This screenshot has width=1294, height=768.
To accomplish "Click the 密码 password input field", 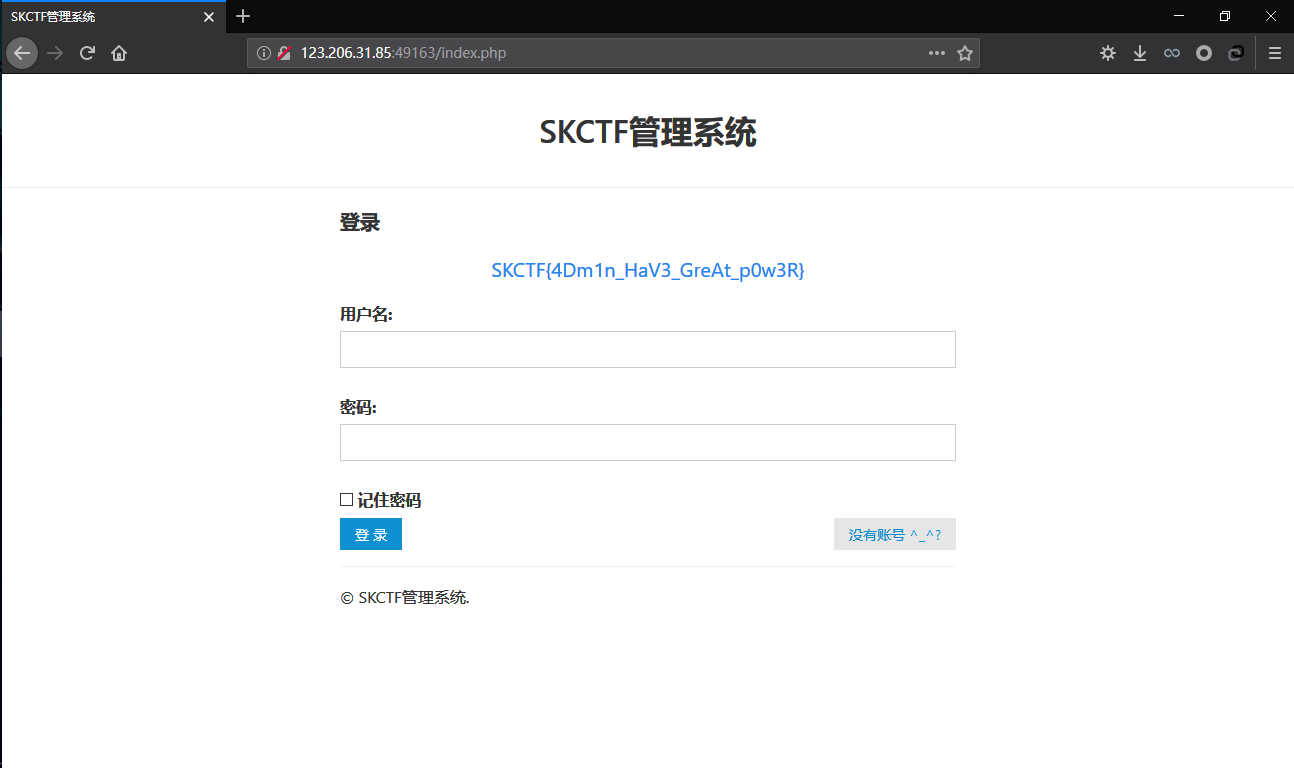I will click(648, 442).
